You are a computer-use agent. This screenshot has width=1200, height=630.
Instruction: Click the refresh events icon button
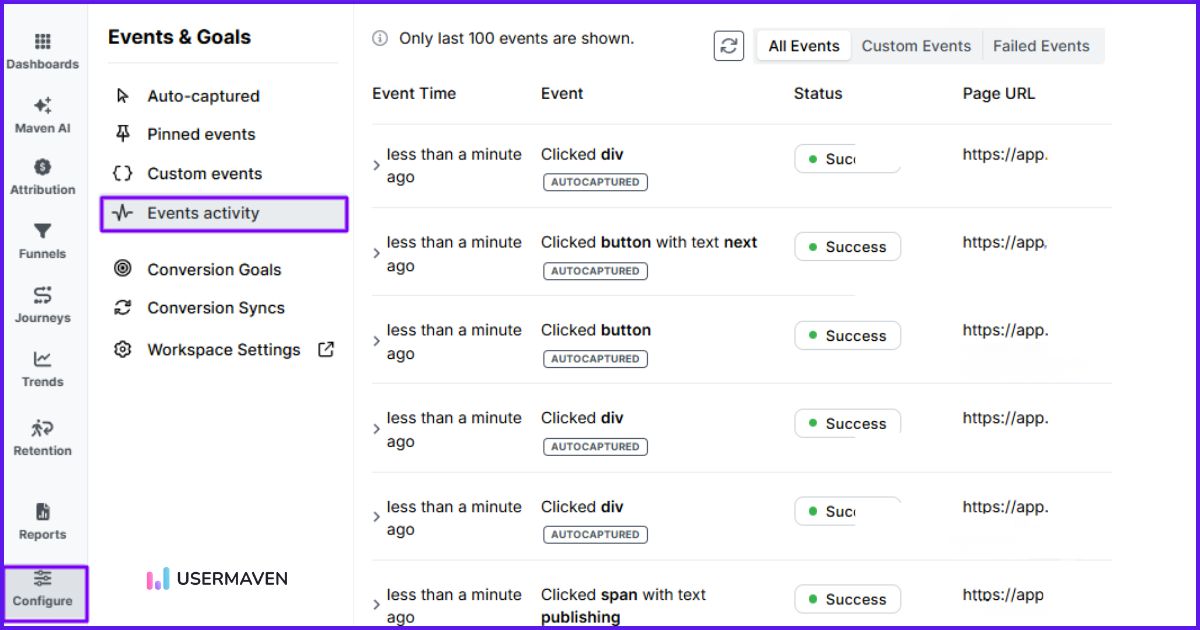coord(729,46)
